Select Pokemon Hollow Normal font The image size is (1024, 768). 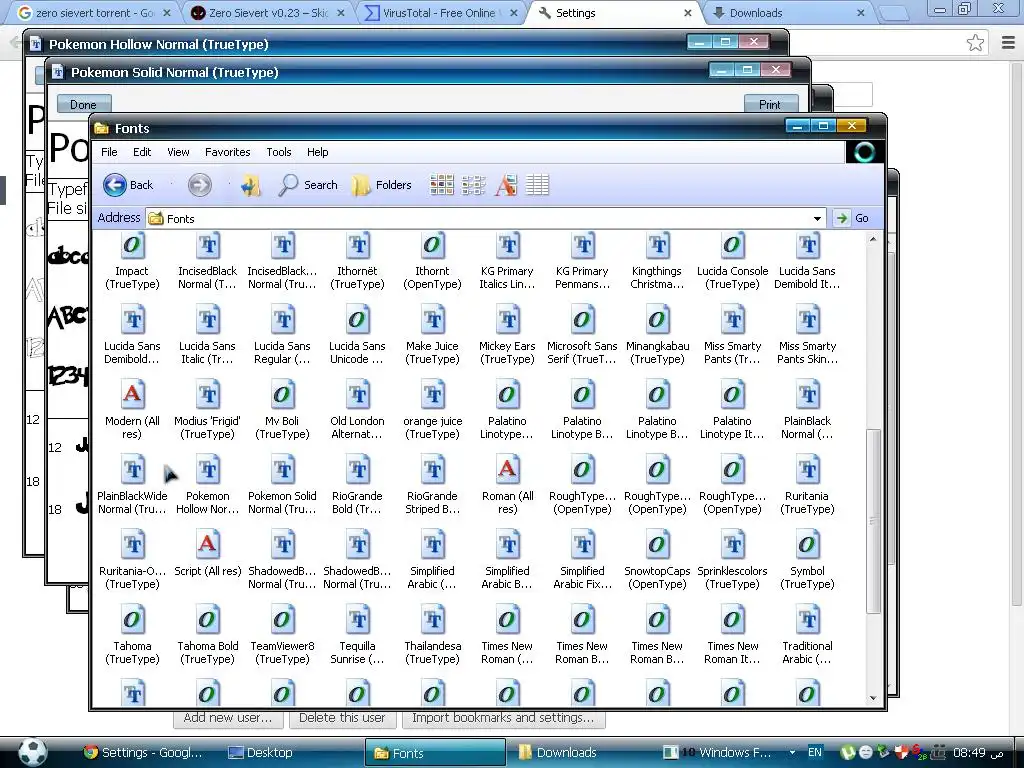point(208,486)
